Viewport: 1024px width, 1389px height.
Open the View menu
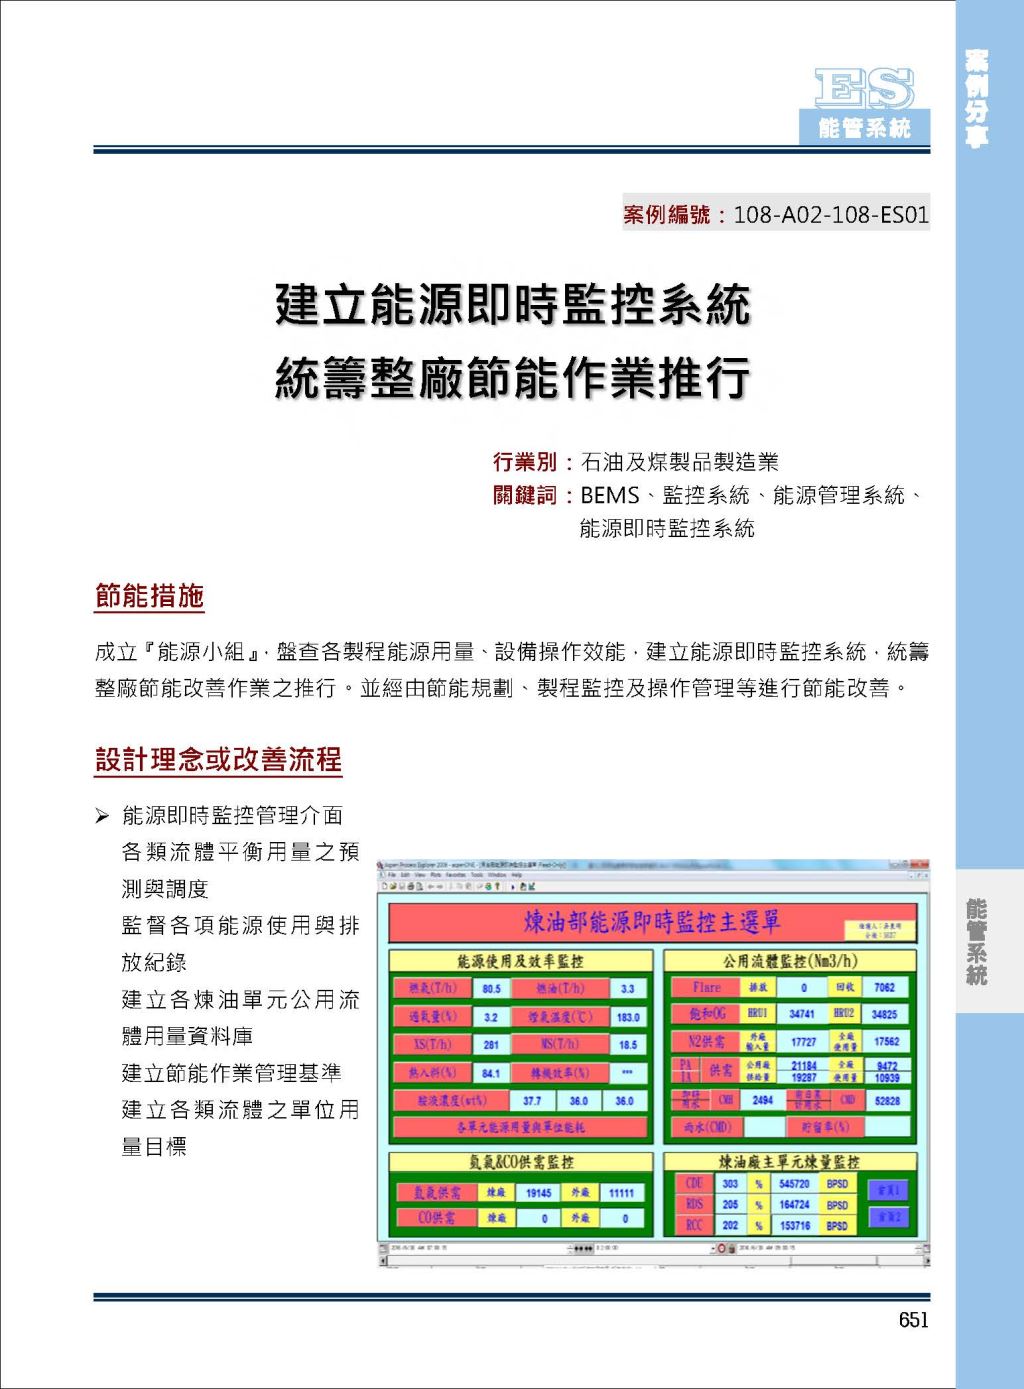tap(420, 874)
